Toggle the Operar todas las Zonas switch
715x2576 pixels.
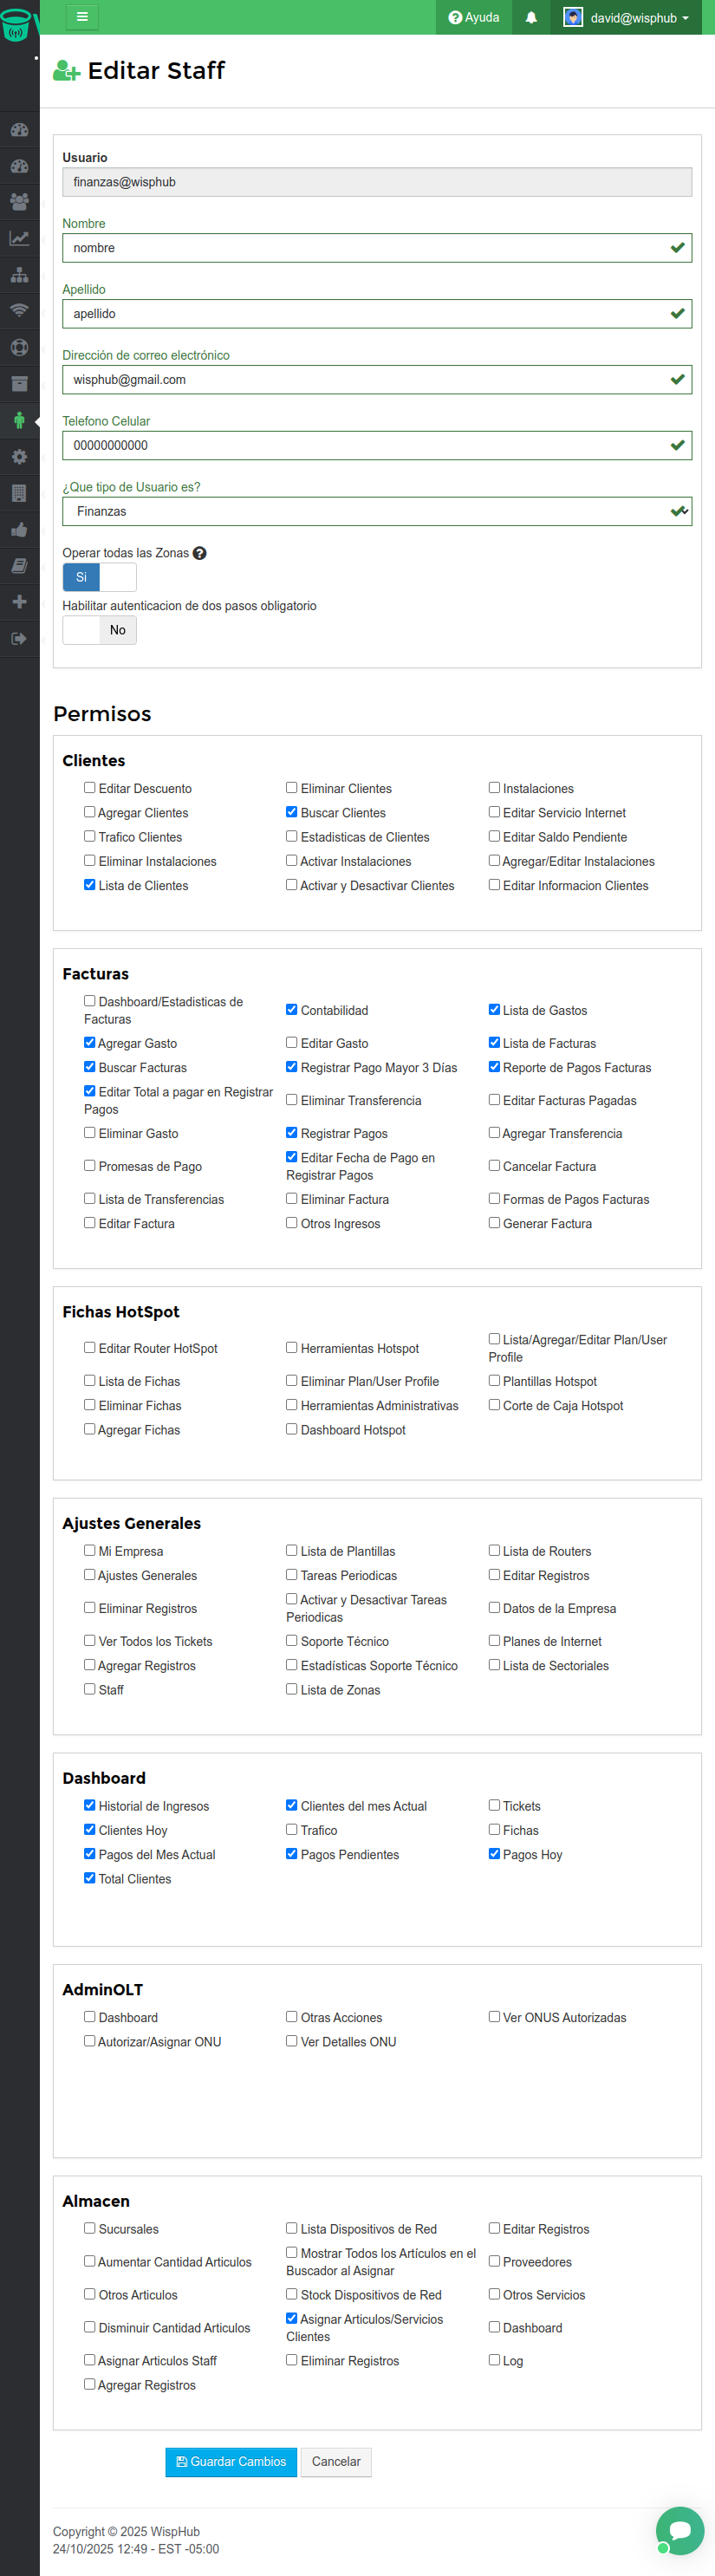(99, 577)
